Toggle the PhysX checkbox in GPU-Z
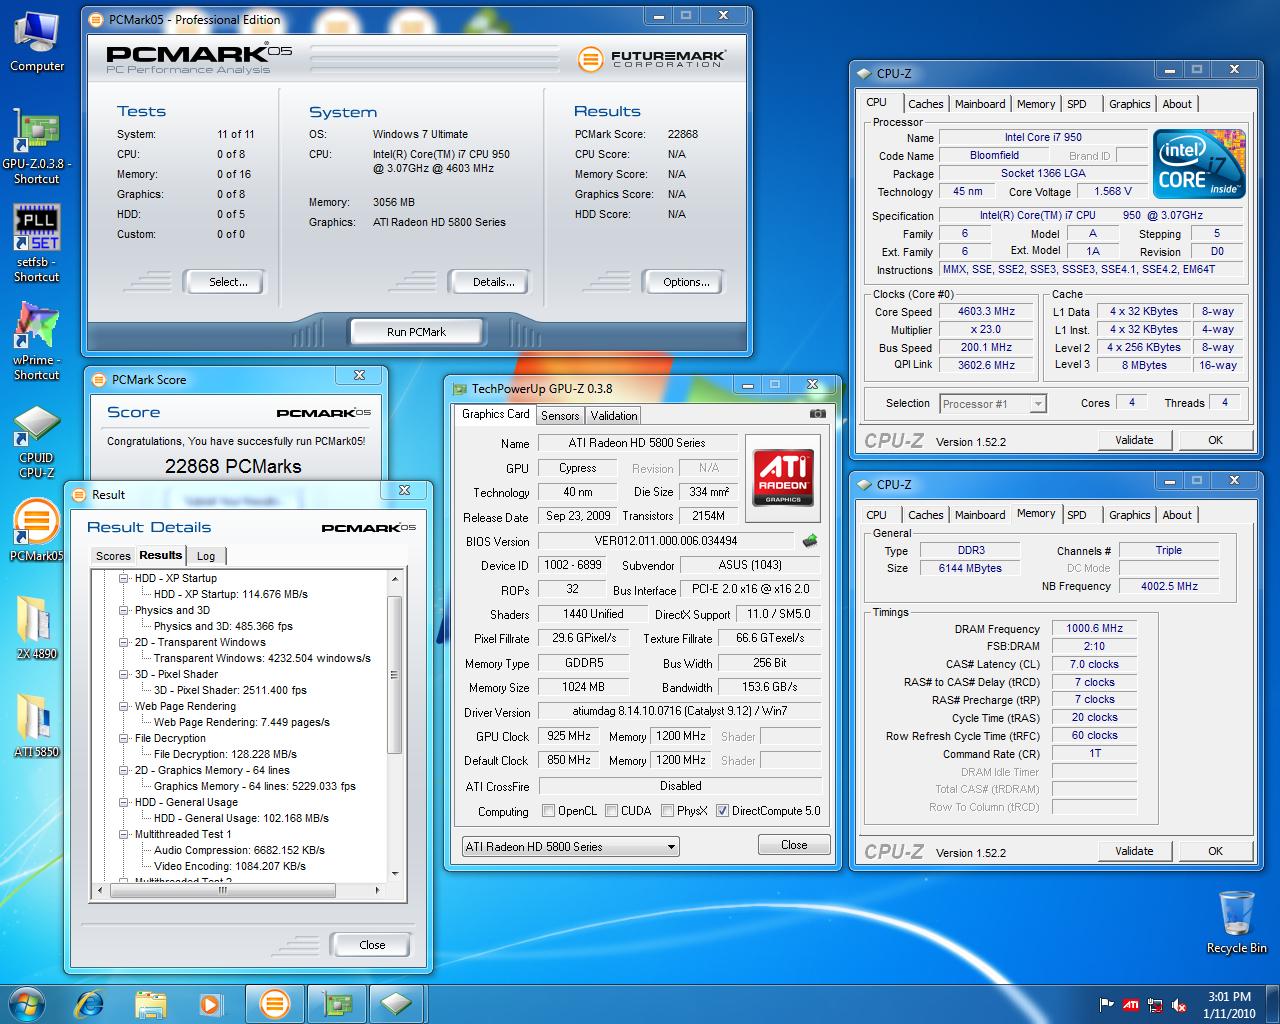Viewport: 1280px width, 1024px height. [667, 811]
